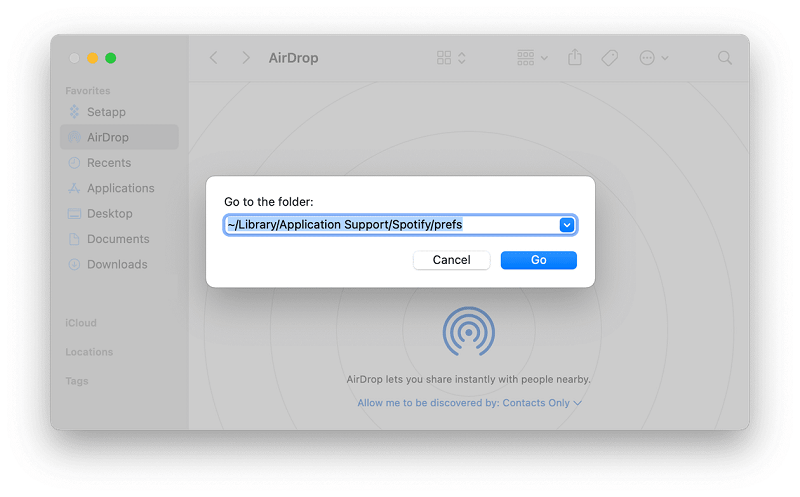
Task: Click the Setapp sidebar icon
Action: pos(74,112)
